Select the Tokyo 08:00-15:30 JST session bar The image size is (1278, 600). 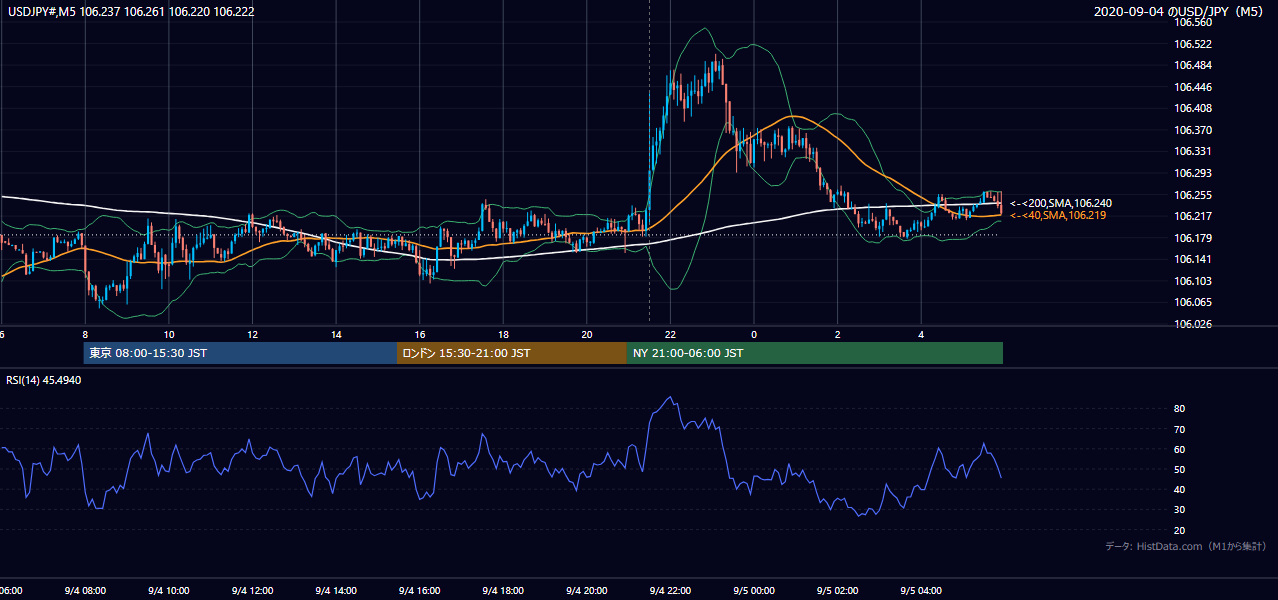tap(241, 353)
